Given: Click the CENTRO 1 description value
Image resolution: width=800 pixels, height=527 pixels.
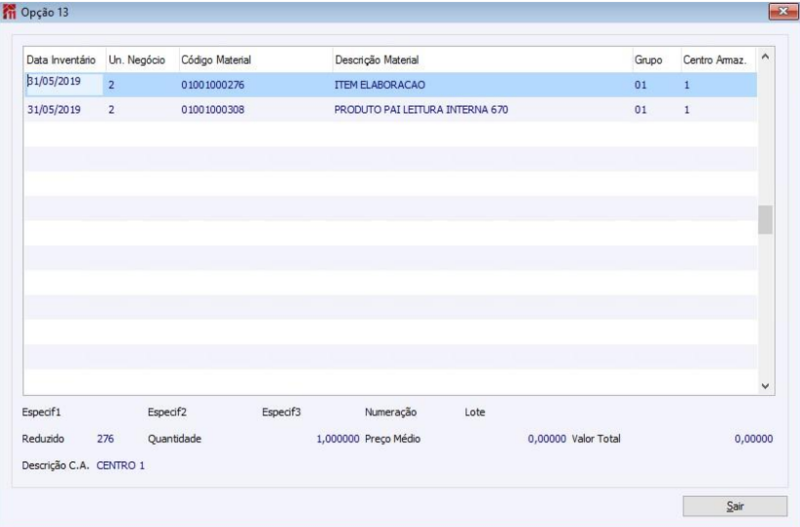Looking at the screenshot, I should click(x=120, y=465).
